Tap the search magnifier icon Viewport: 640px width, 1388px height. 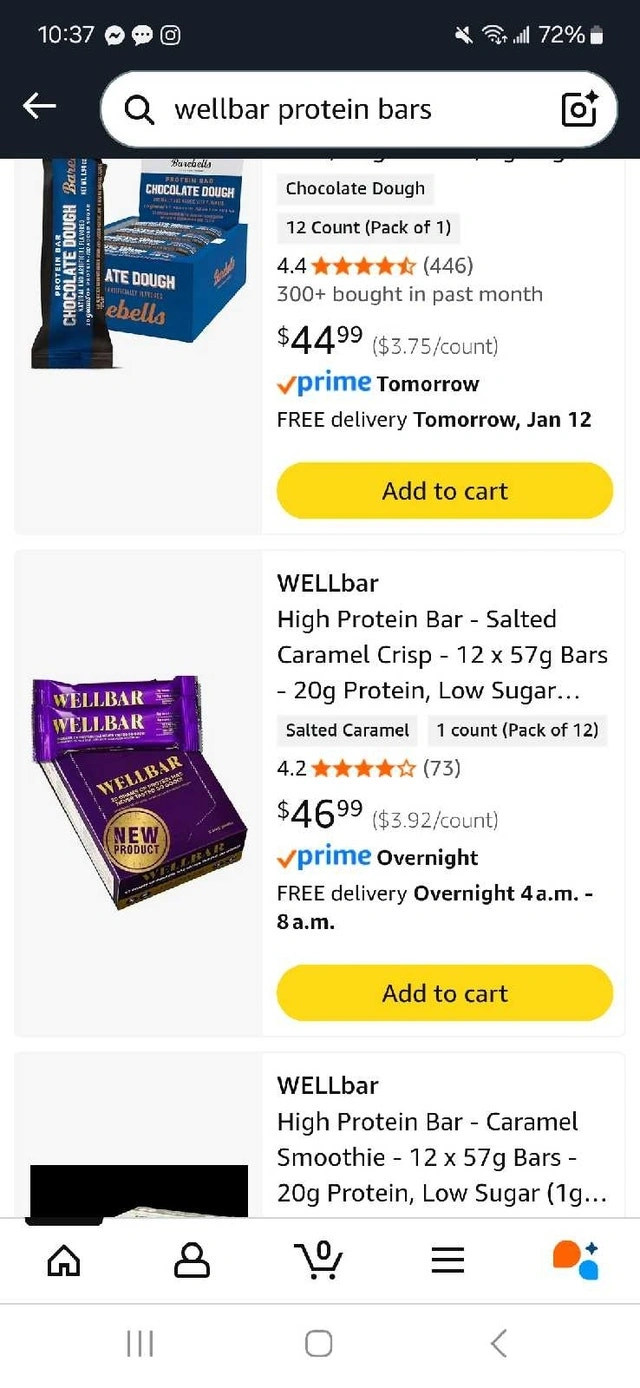point(140,109)
